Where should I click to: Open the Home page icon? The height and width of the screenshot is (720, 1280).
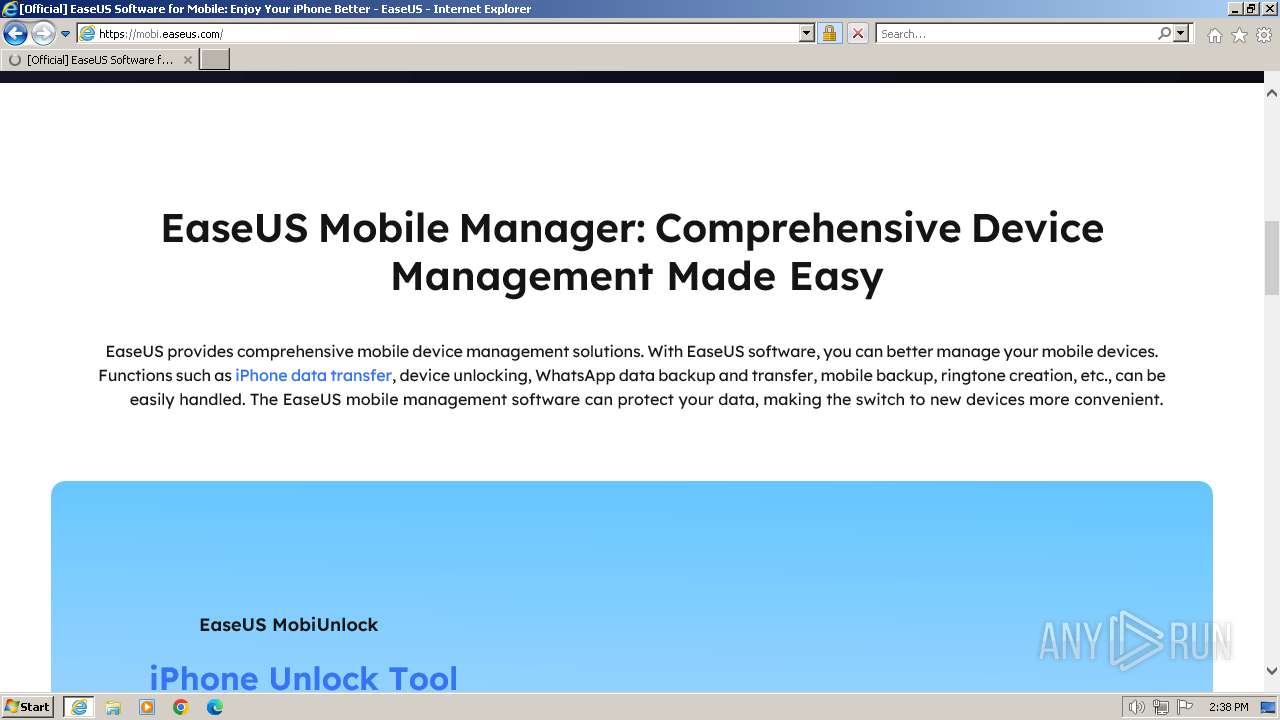[1214, 35]
